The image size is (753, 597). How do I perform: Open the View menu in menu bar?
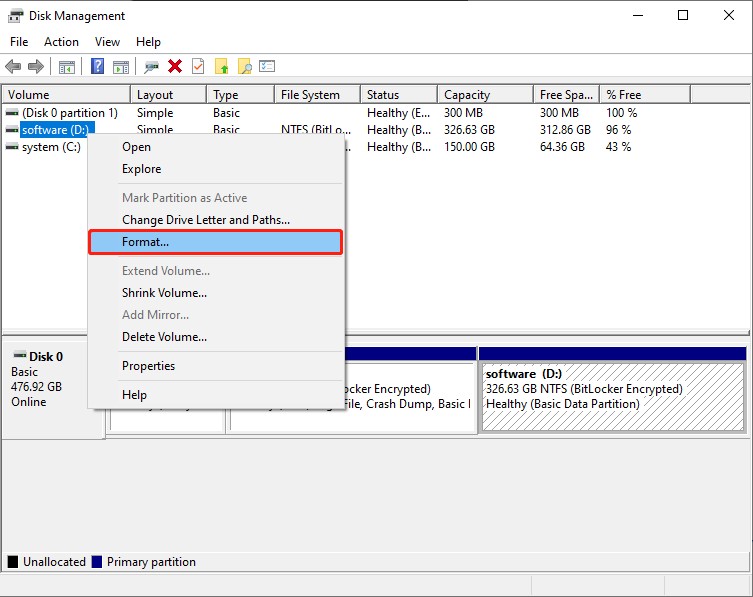pos(107,42)
